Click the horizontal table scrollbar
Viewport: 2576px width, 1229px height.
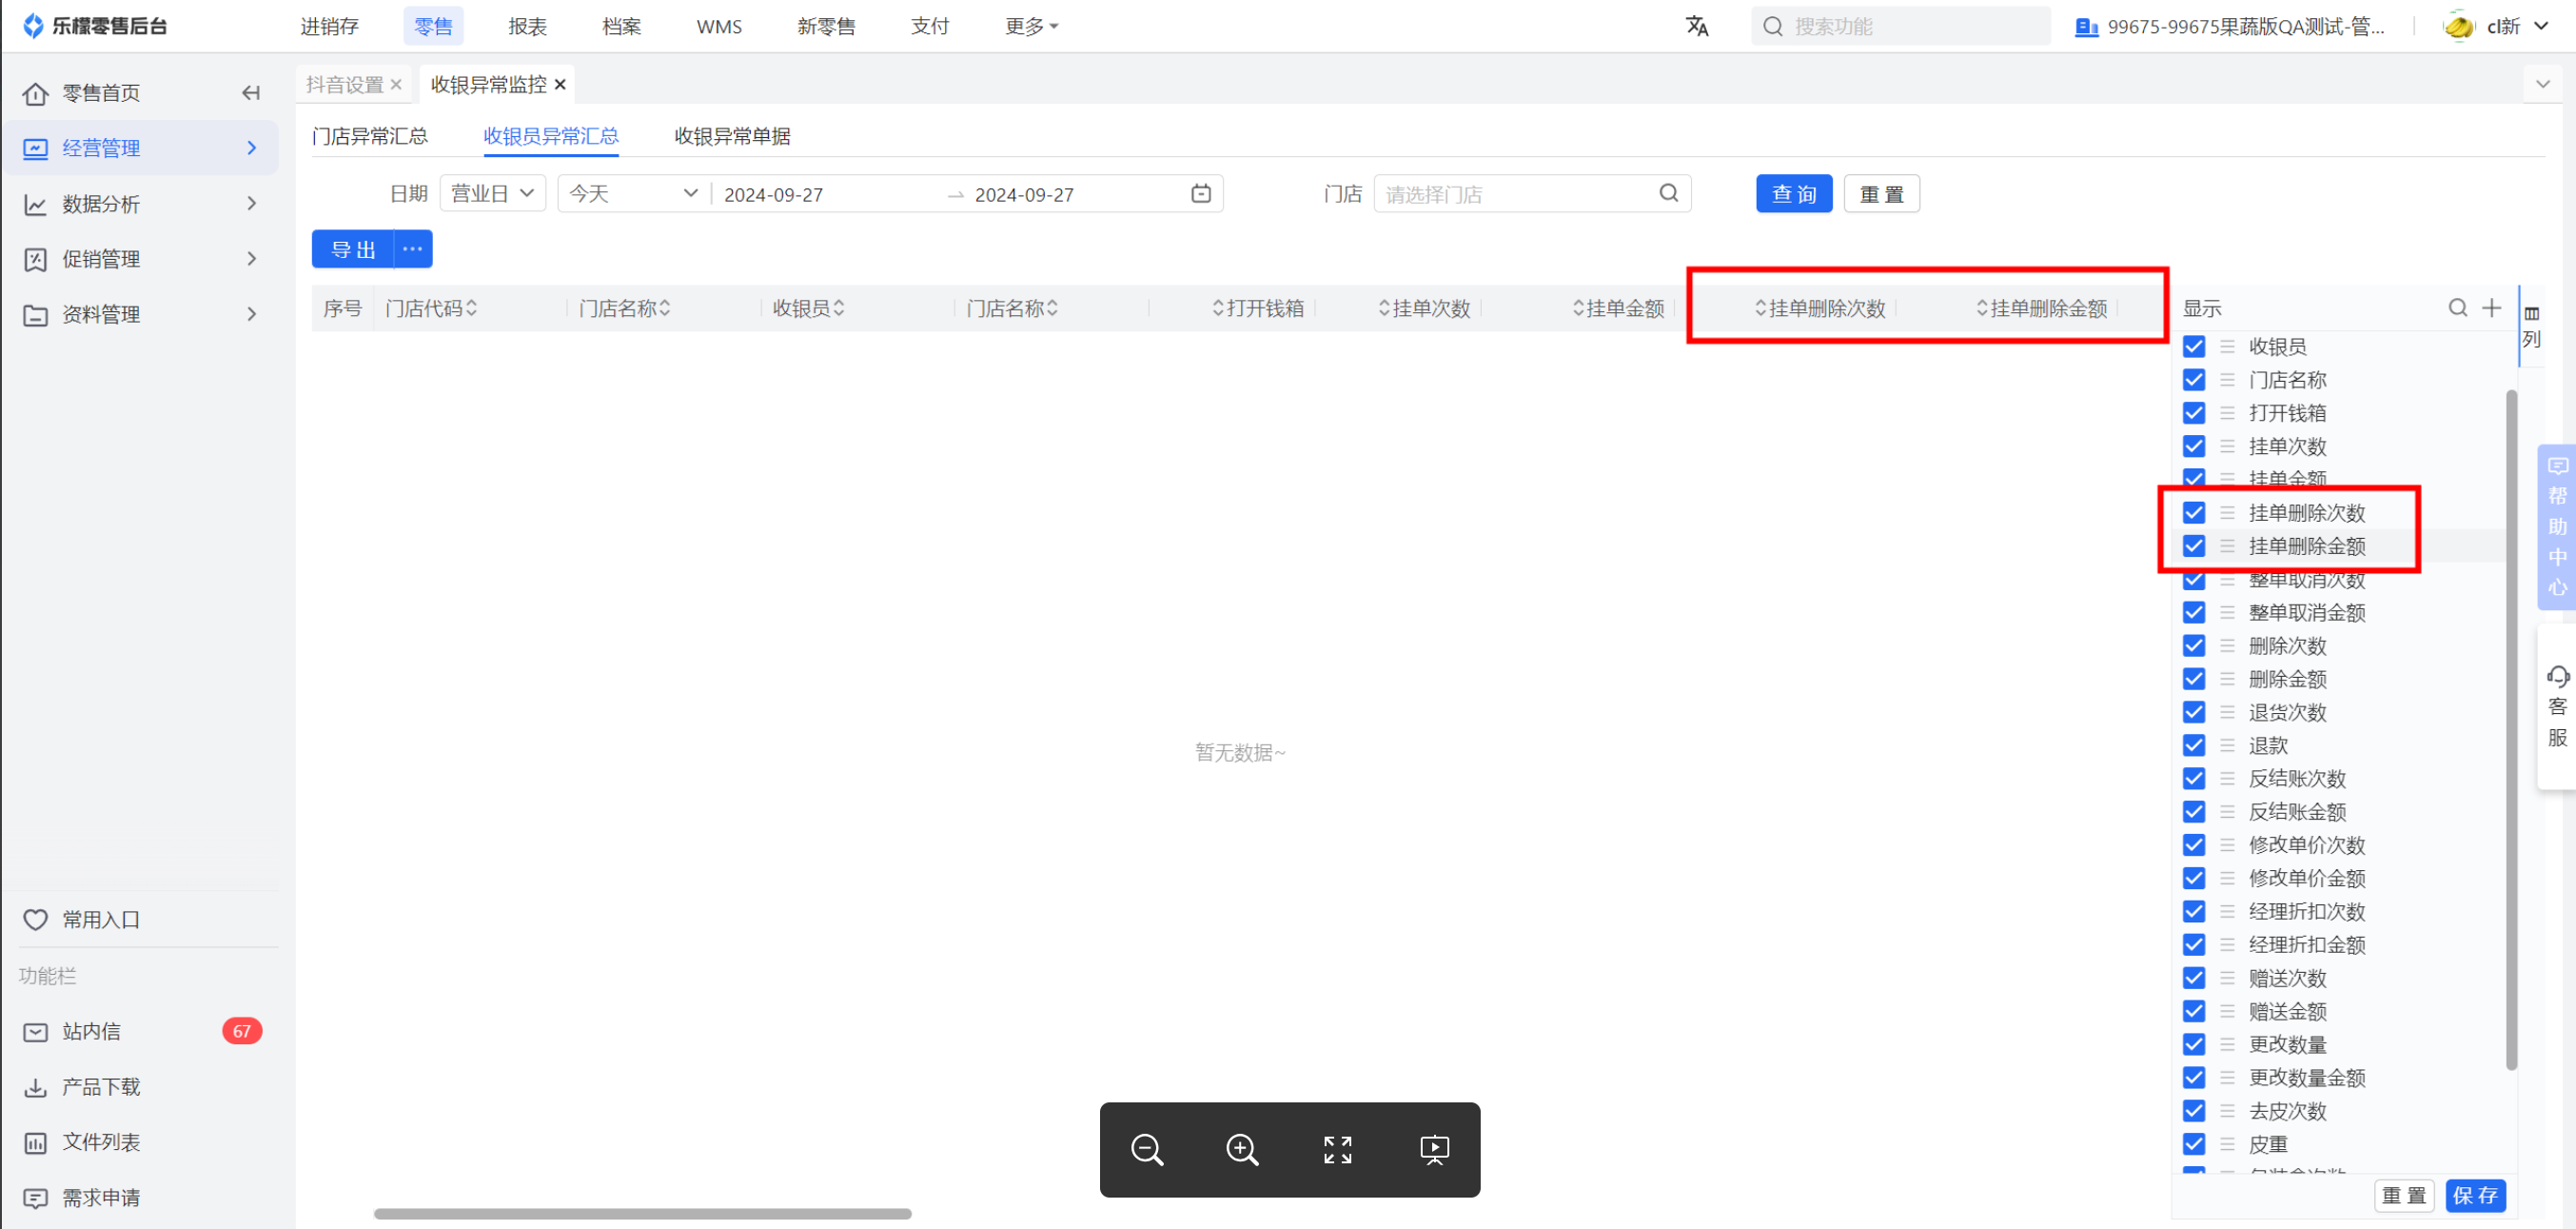coord(642,1213)
